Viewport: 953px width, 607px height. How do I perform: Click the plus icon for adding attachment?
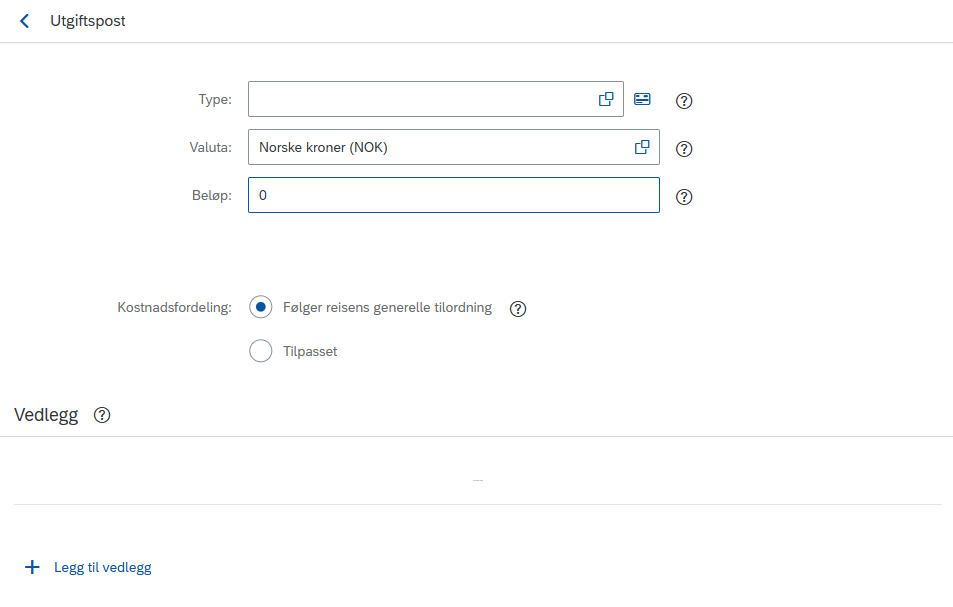pyautogui.click(x=32, y=568)
